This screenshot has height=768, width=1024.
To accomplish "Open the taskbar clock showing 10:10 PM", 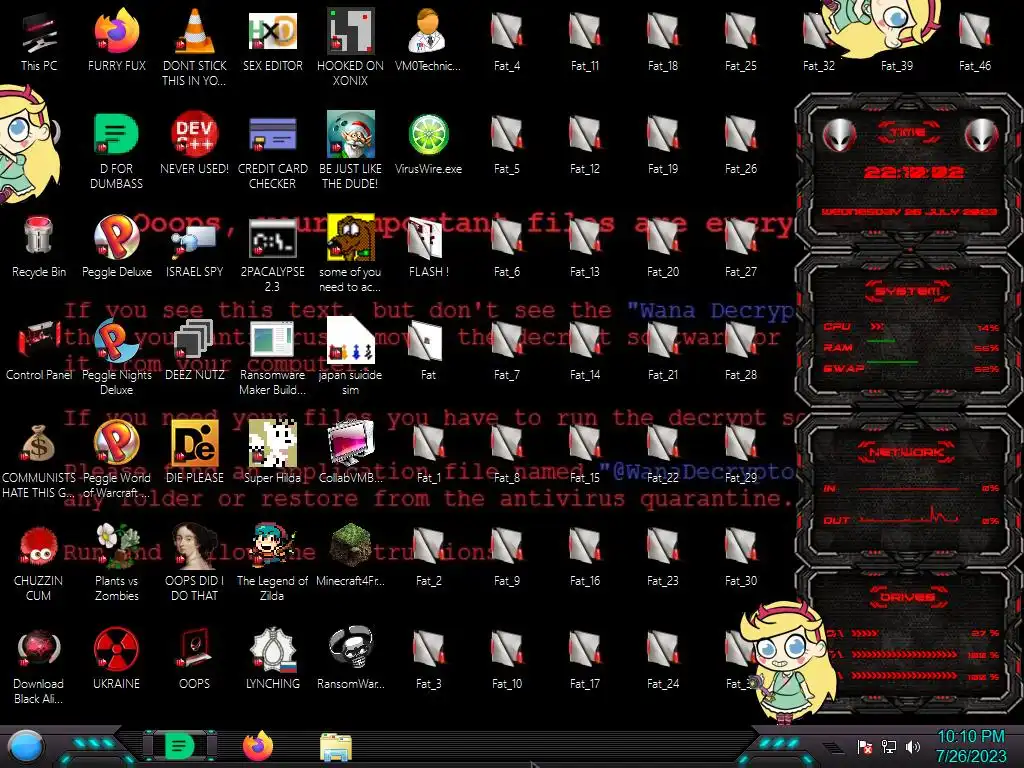I will [971, 746].
